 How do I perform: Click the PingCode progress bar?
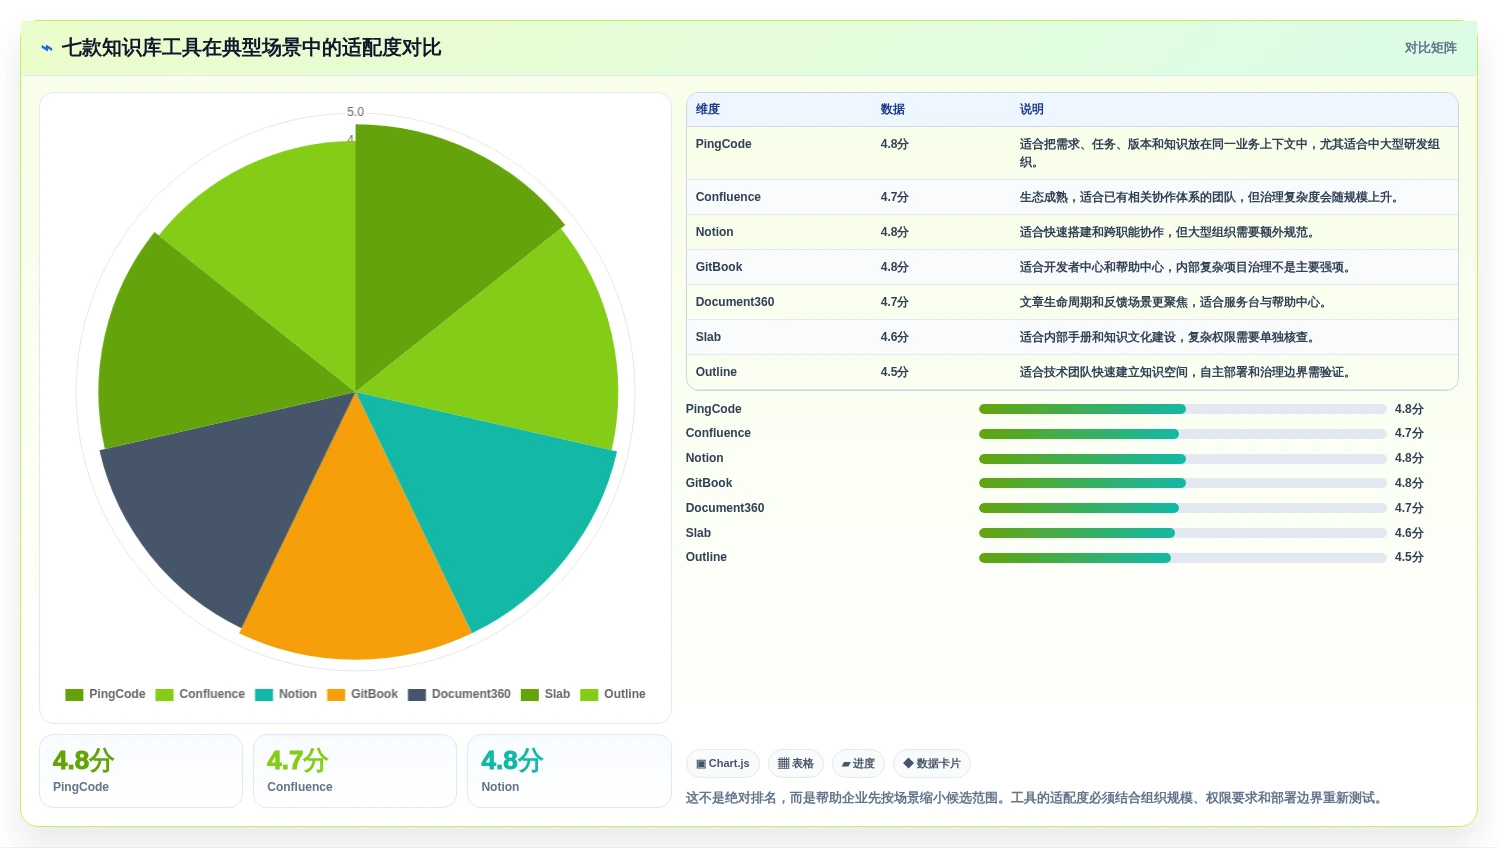tap(1183, 409)
